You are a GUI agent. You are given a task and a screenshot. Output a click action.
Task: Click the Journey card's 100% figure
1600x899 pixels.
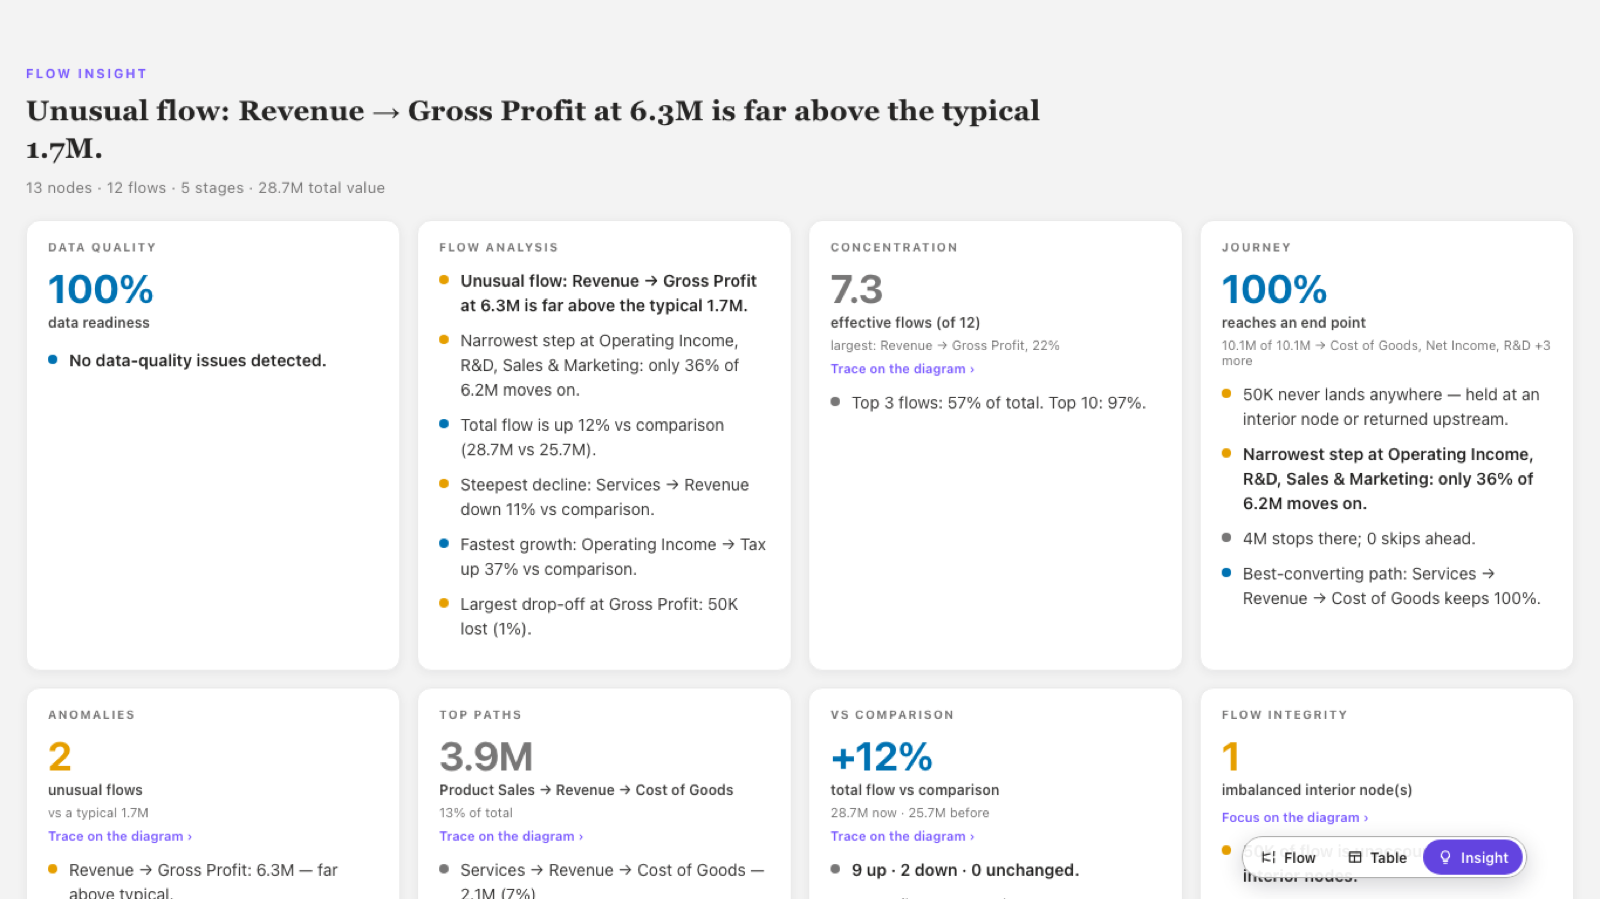(x=1274, y=290)
